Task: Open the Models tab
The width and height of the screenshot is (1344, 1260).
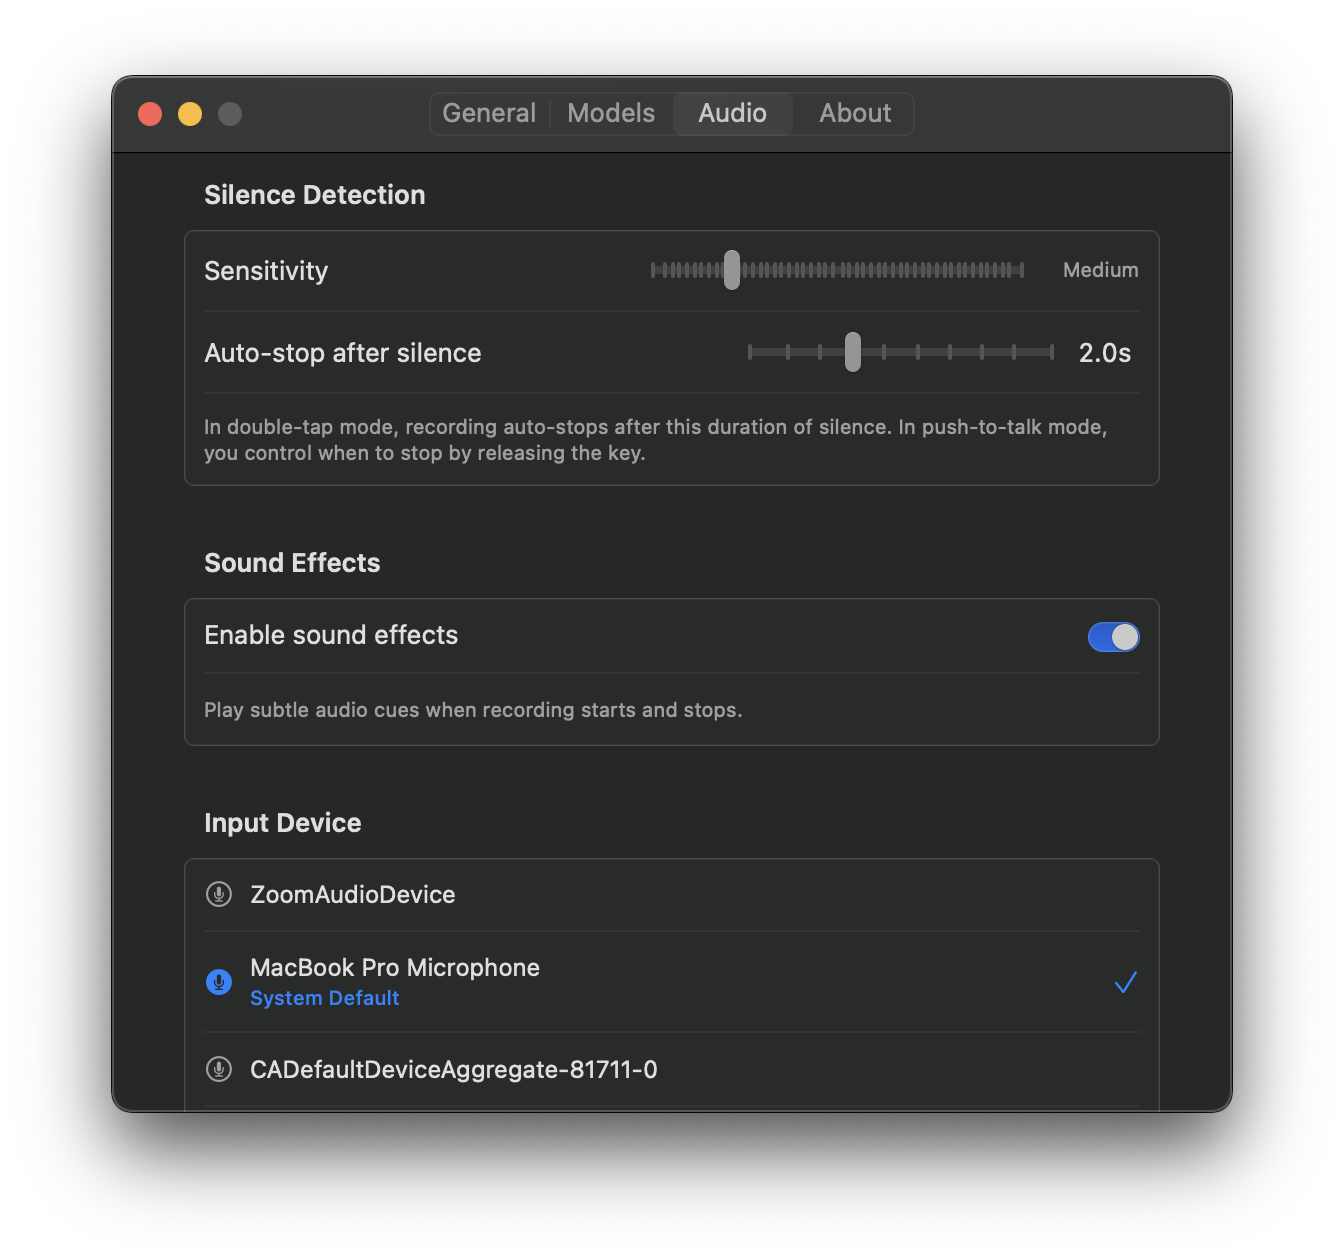Action: [x=611, y=113]
